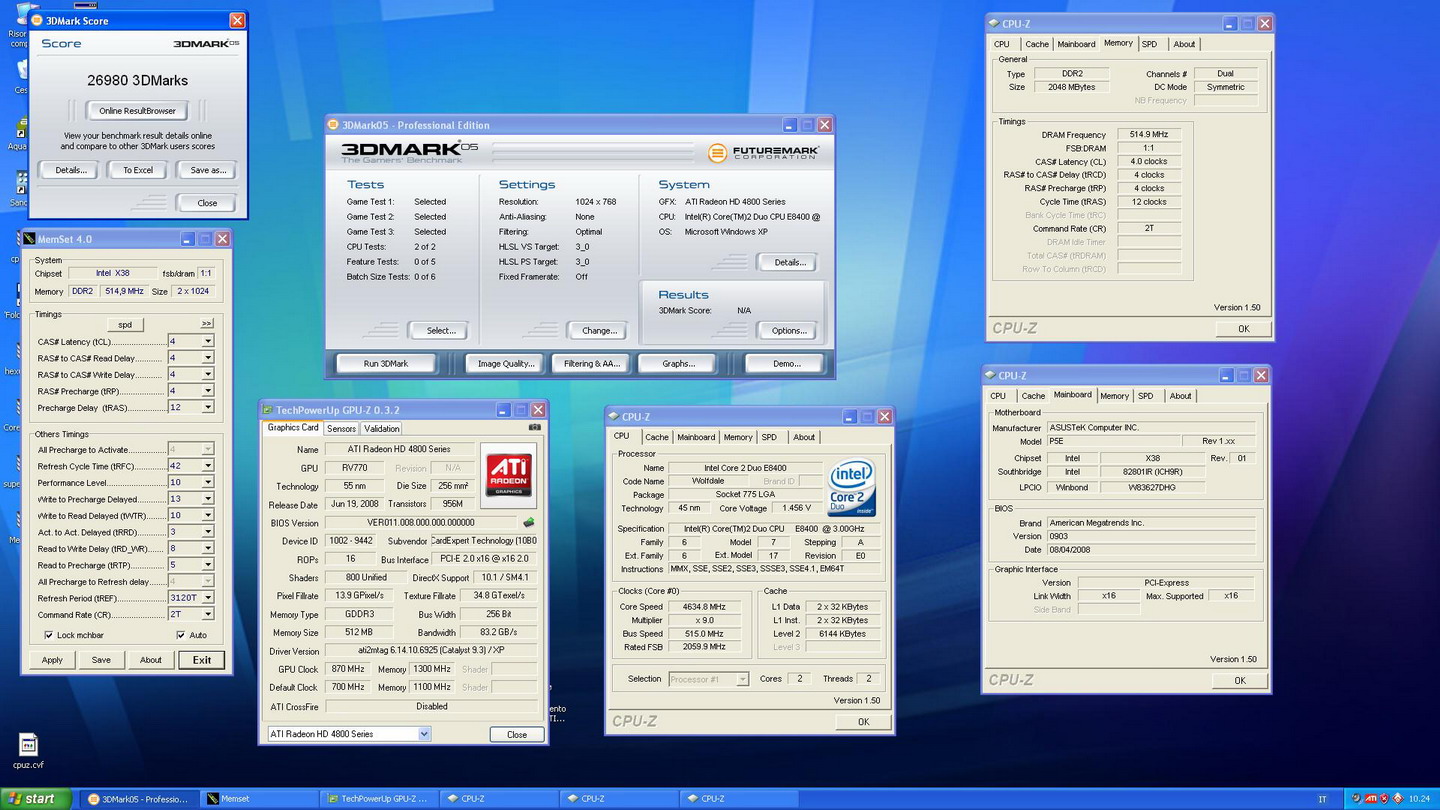Screen dimensions: 1440x810
Task: Open the Command Rate (CR) dropdown in MemSet
Action: (x=208, y=614)
